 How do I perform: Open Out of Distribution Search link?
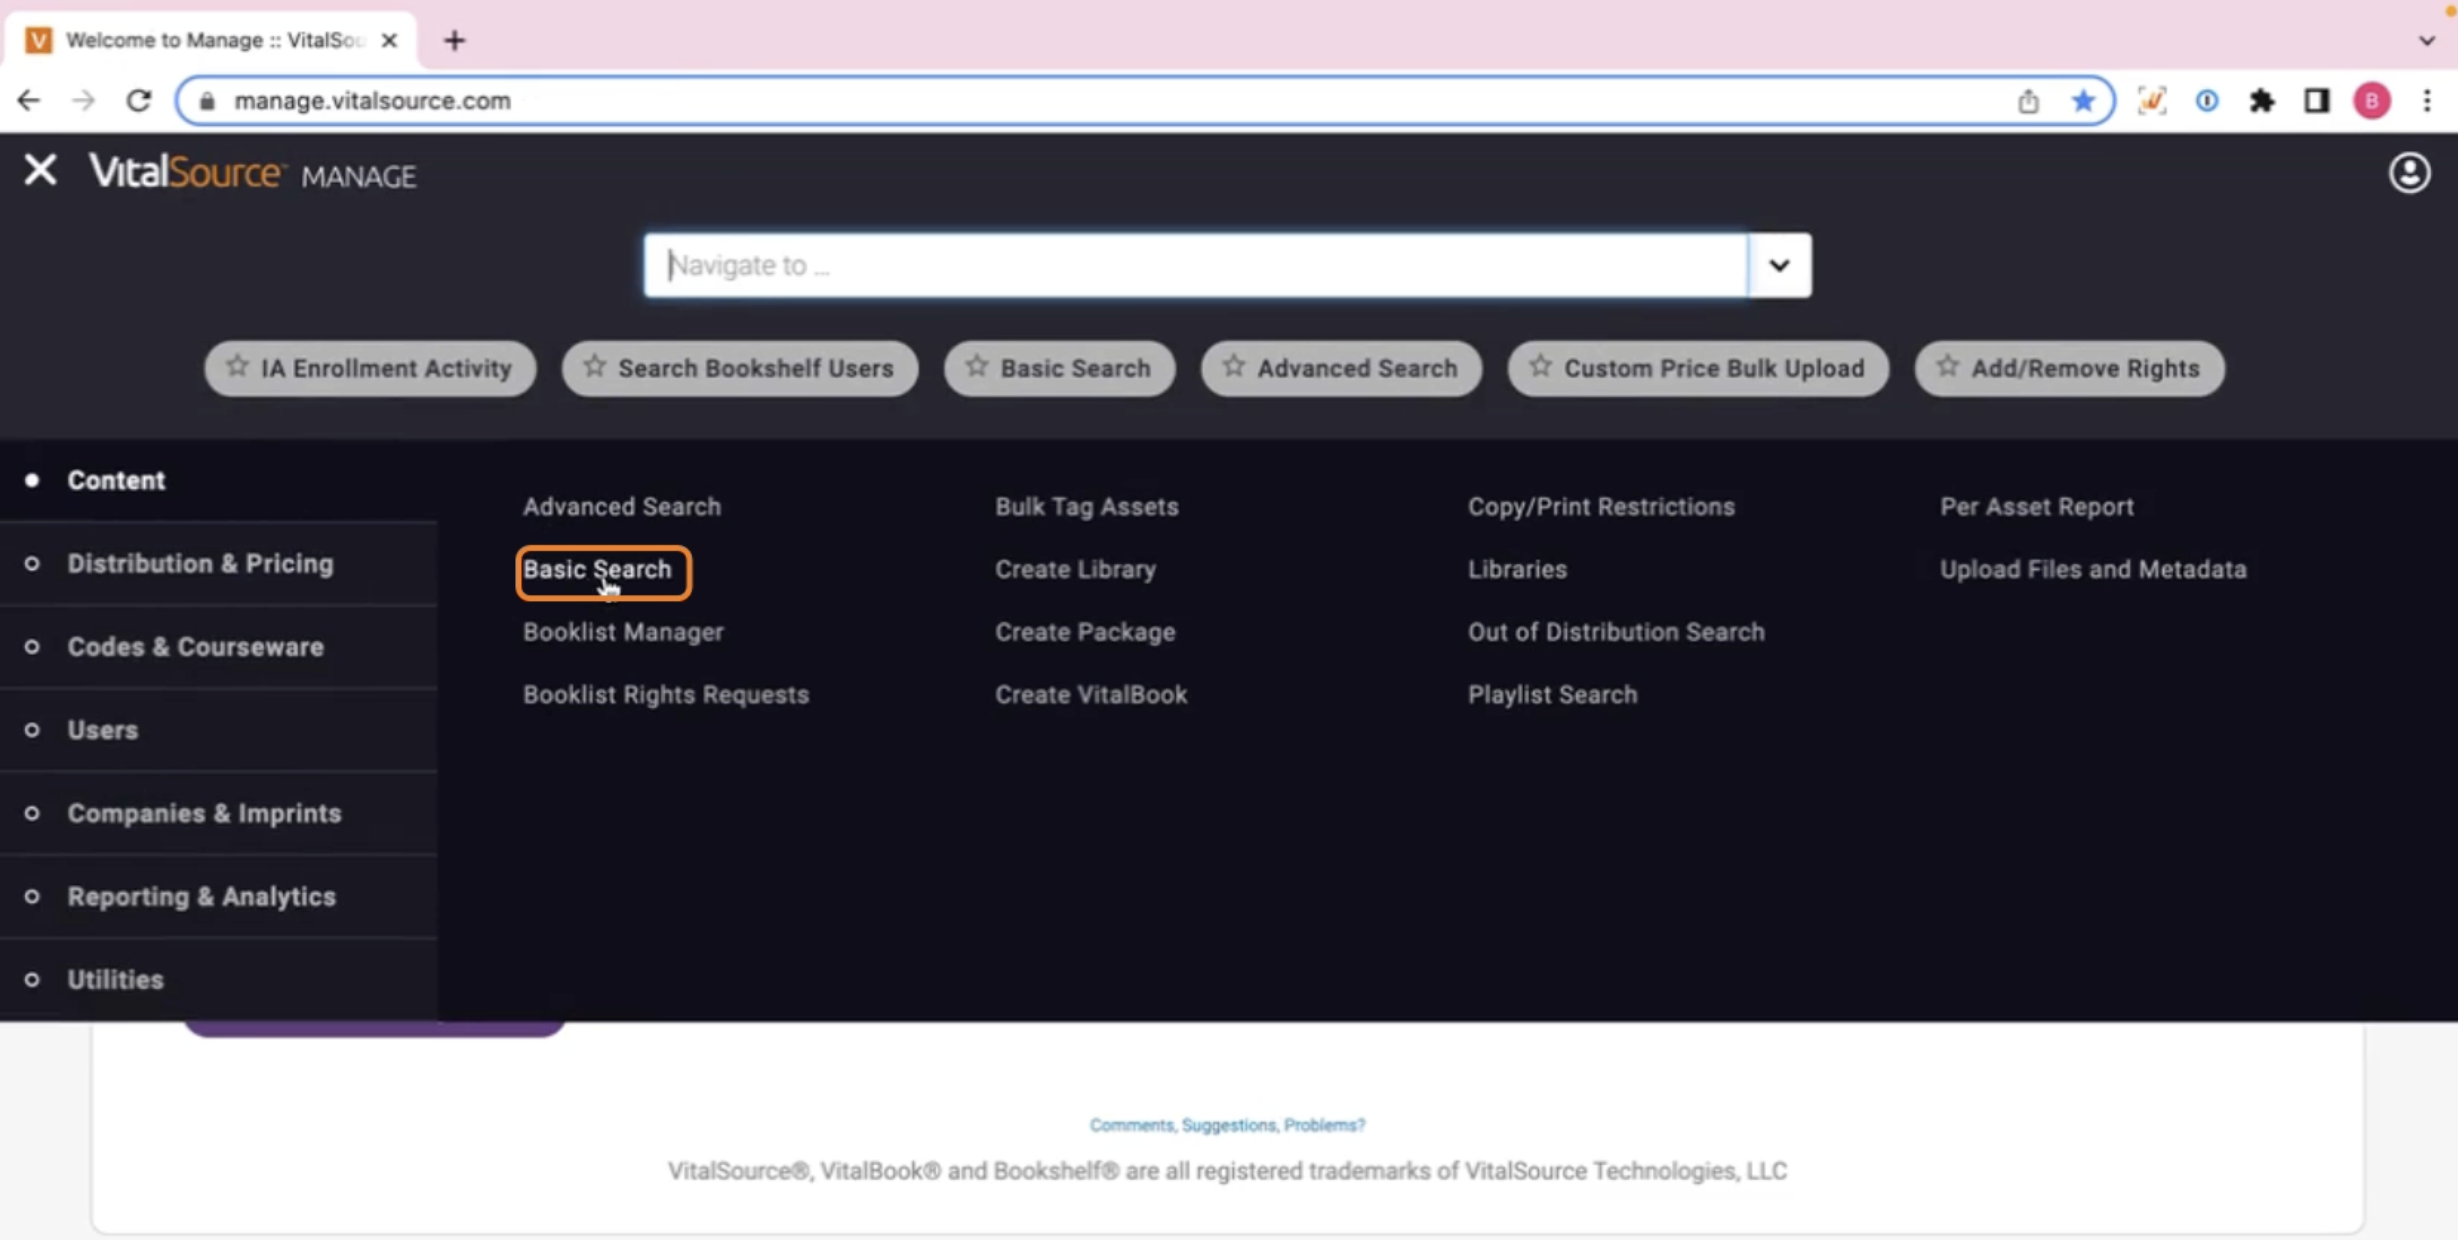(1616, 632)
